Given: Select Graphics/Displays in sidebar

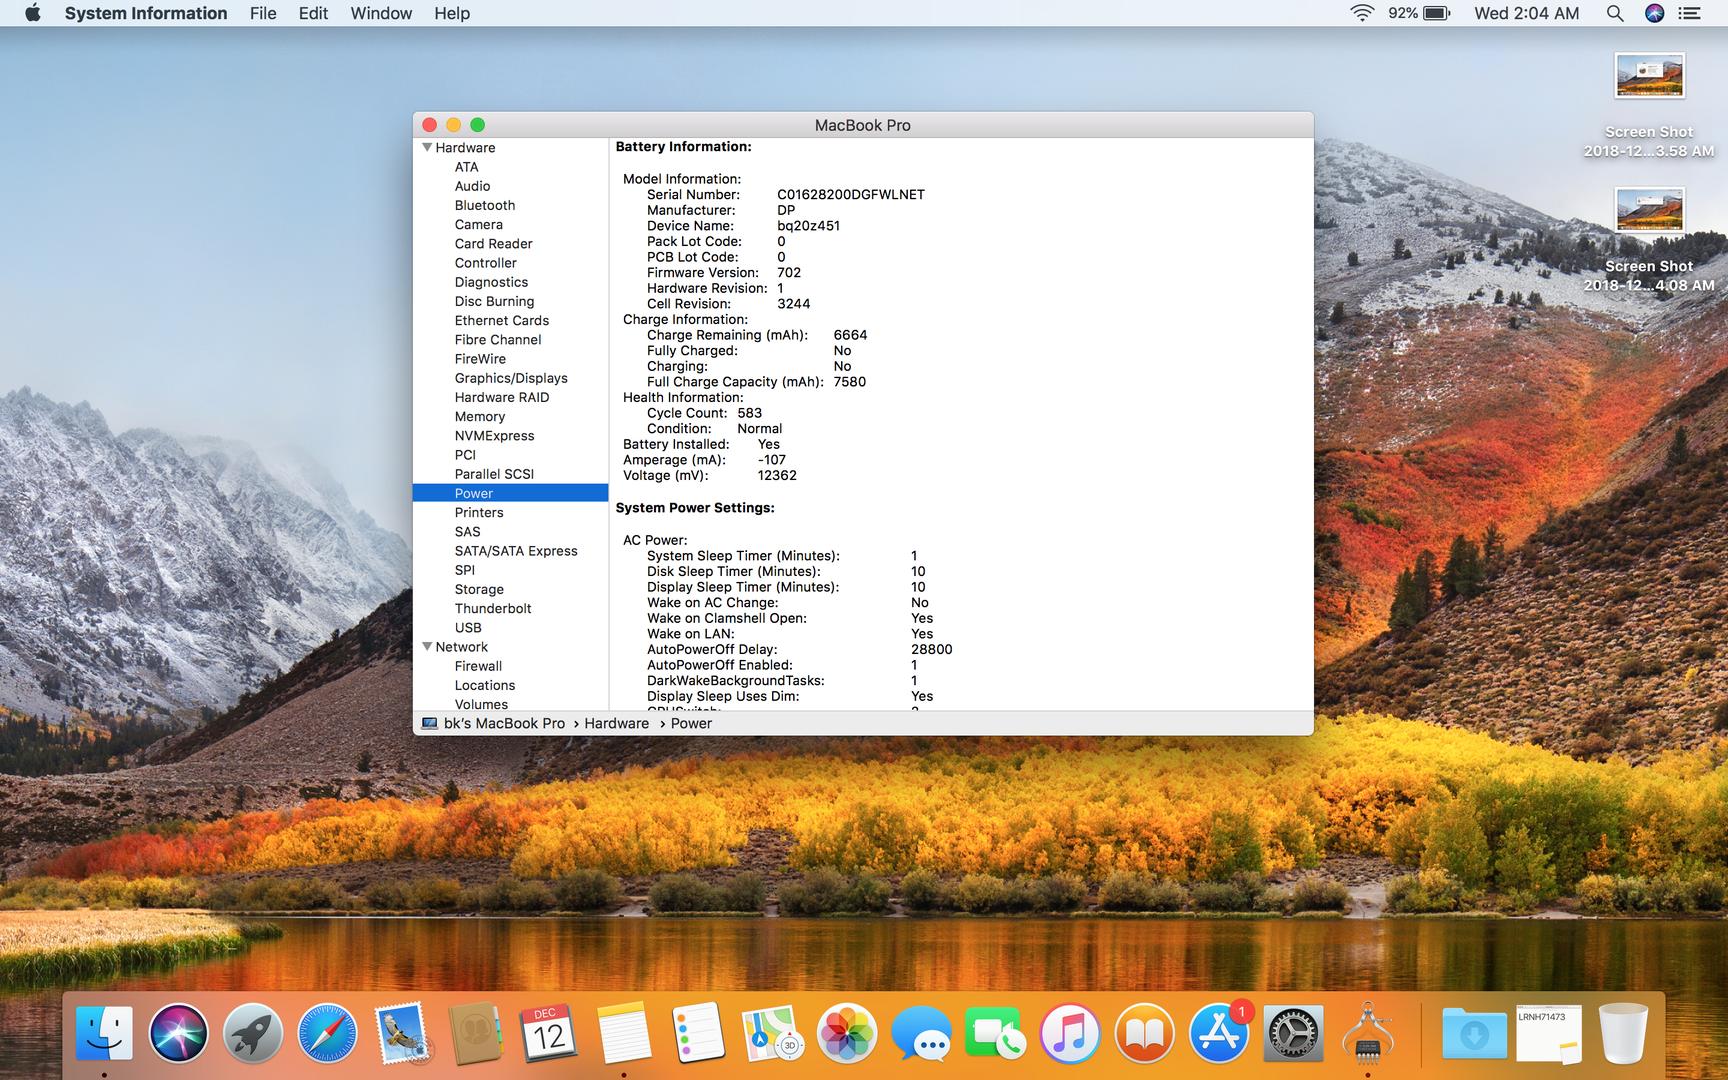Looking at the screenshot, I should coord(510,378).
